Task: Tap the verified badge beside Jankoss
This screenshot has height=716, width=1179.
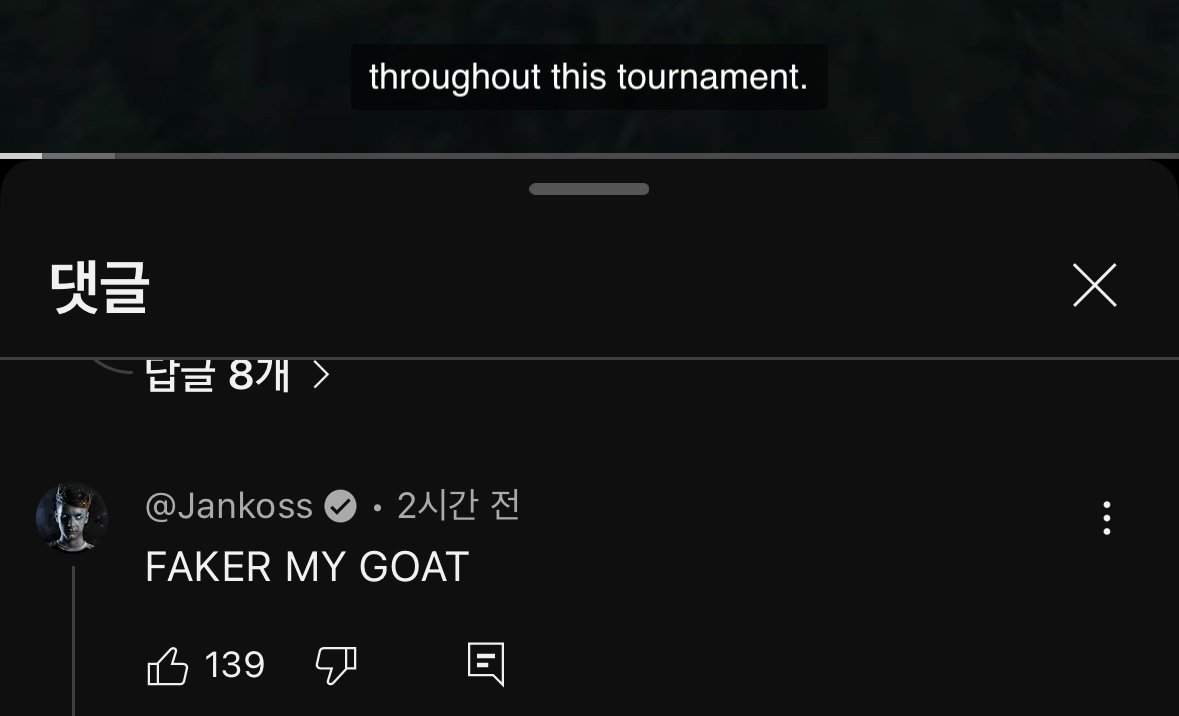Action: (x=341, y=506)
